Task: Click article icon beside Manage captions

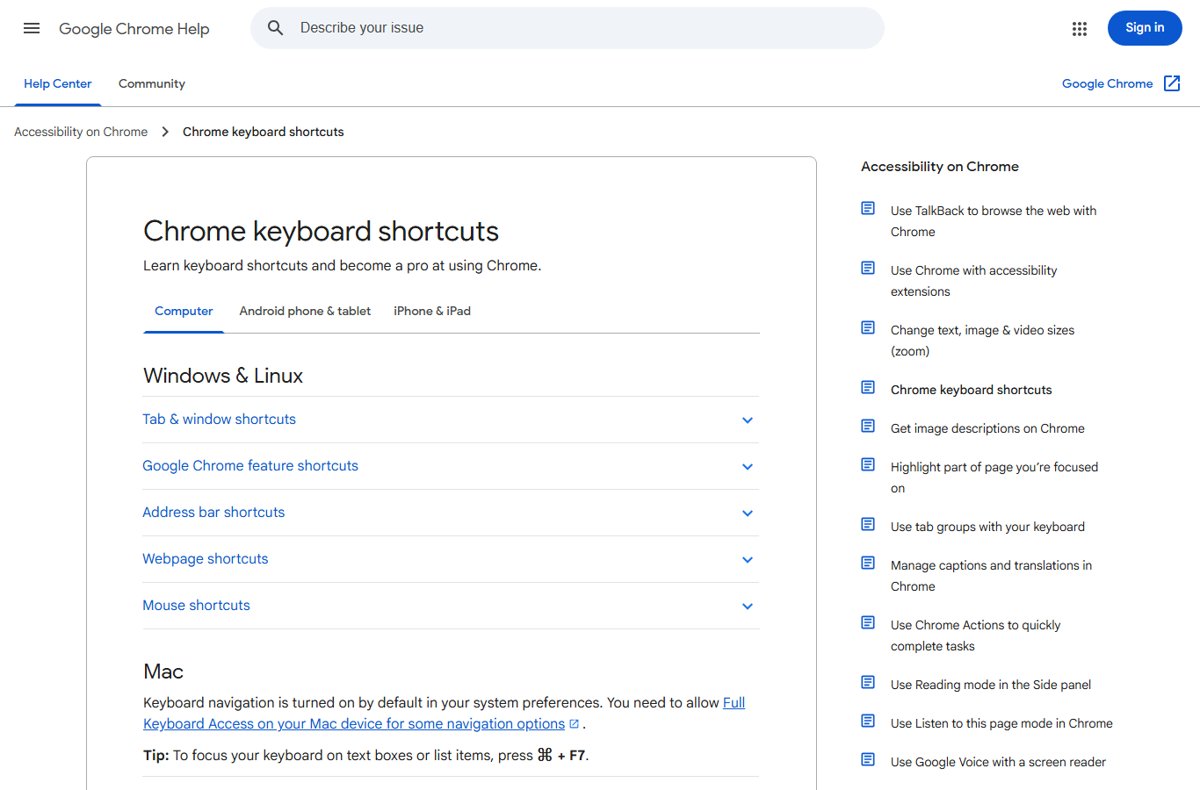Action: coord(868,563)
